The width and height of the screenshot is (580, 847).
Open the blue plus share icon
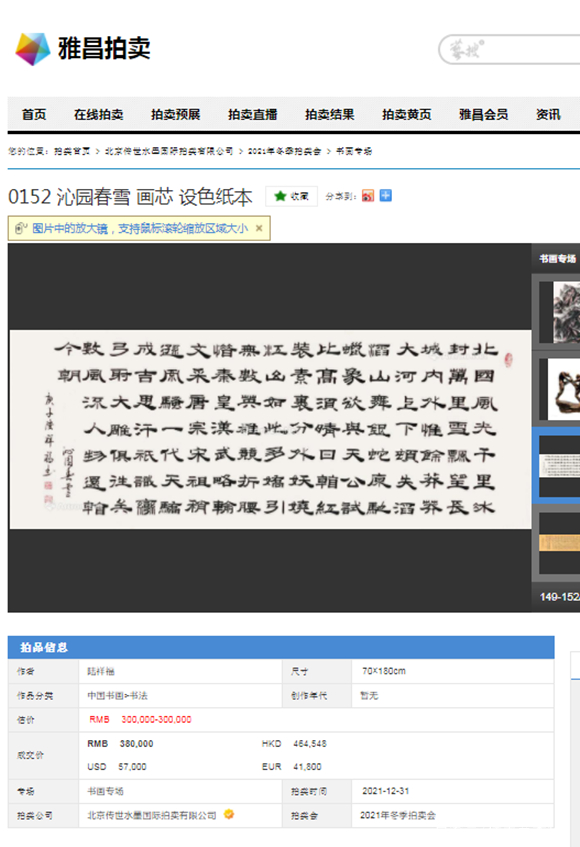pos(386,196)
